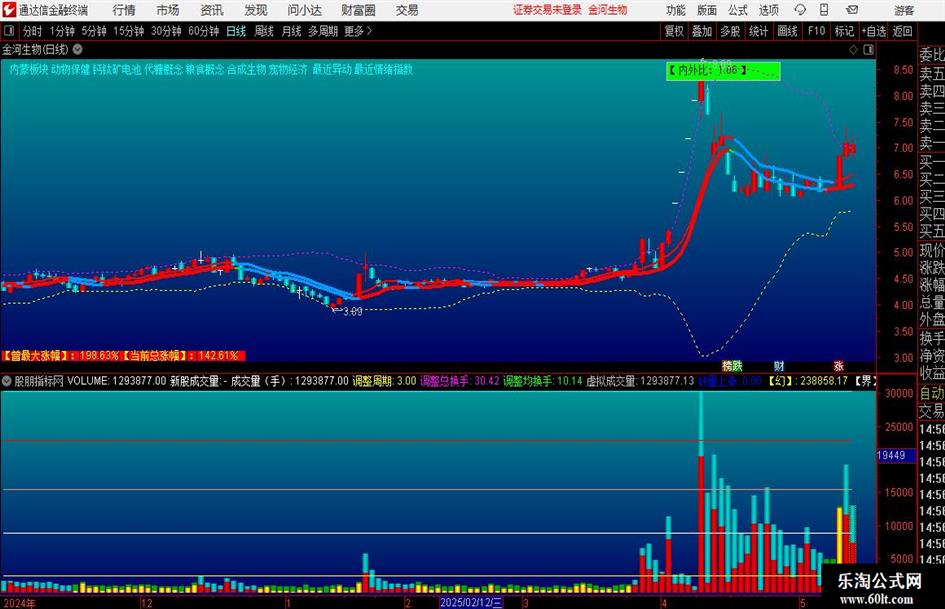
Task: Open the 资讯 menu
Action: click(211, 10)
